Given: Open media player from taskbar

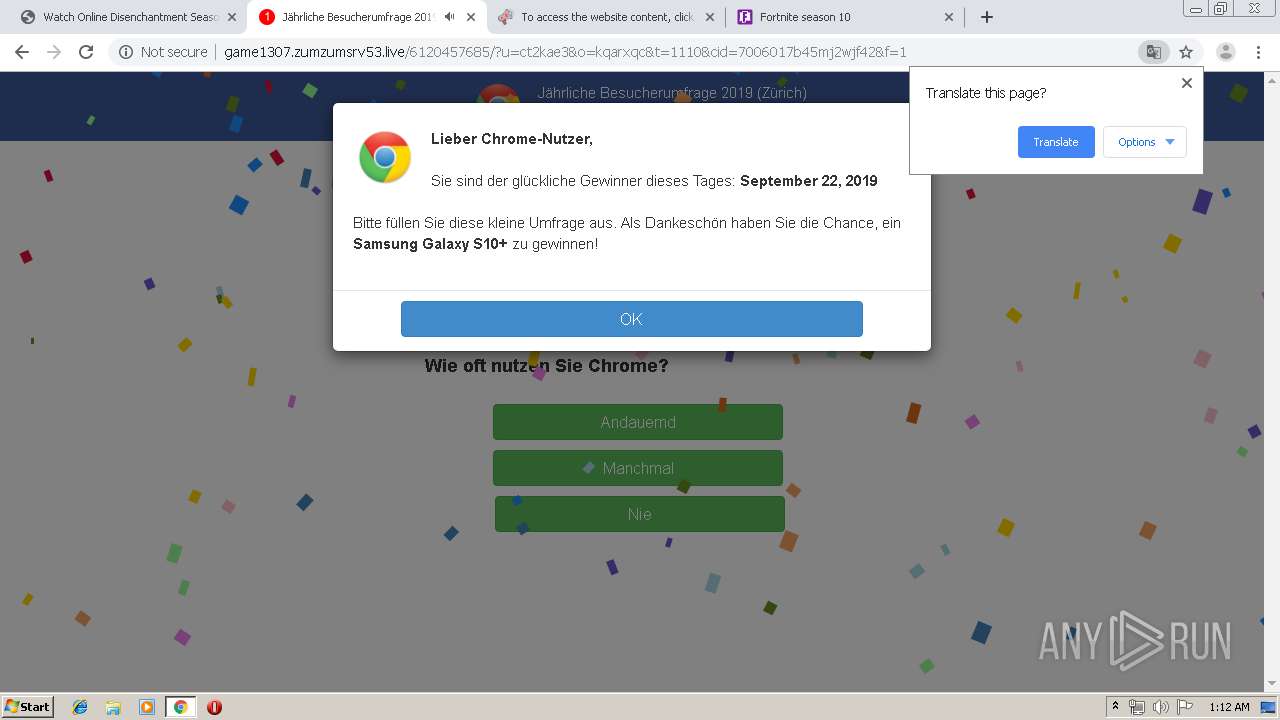Looking at the screenshot, I should pos(147,707).
